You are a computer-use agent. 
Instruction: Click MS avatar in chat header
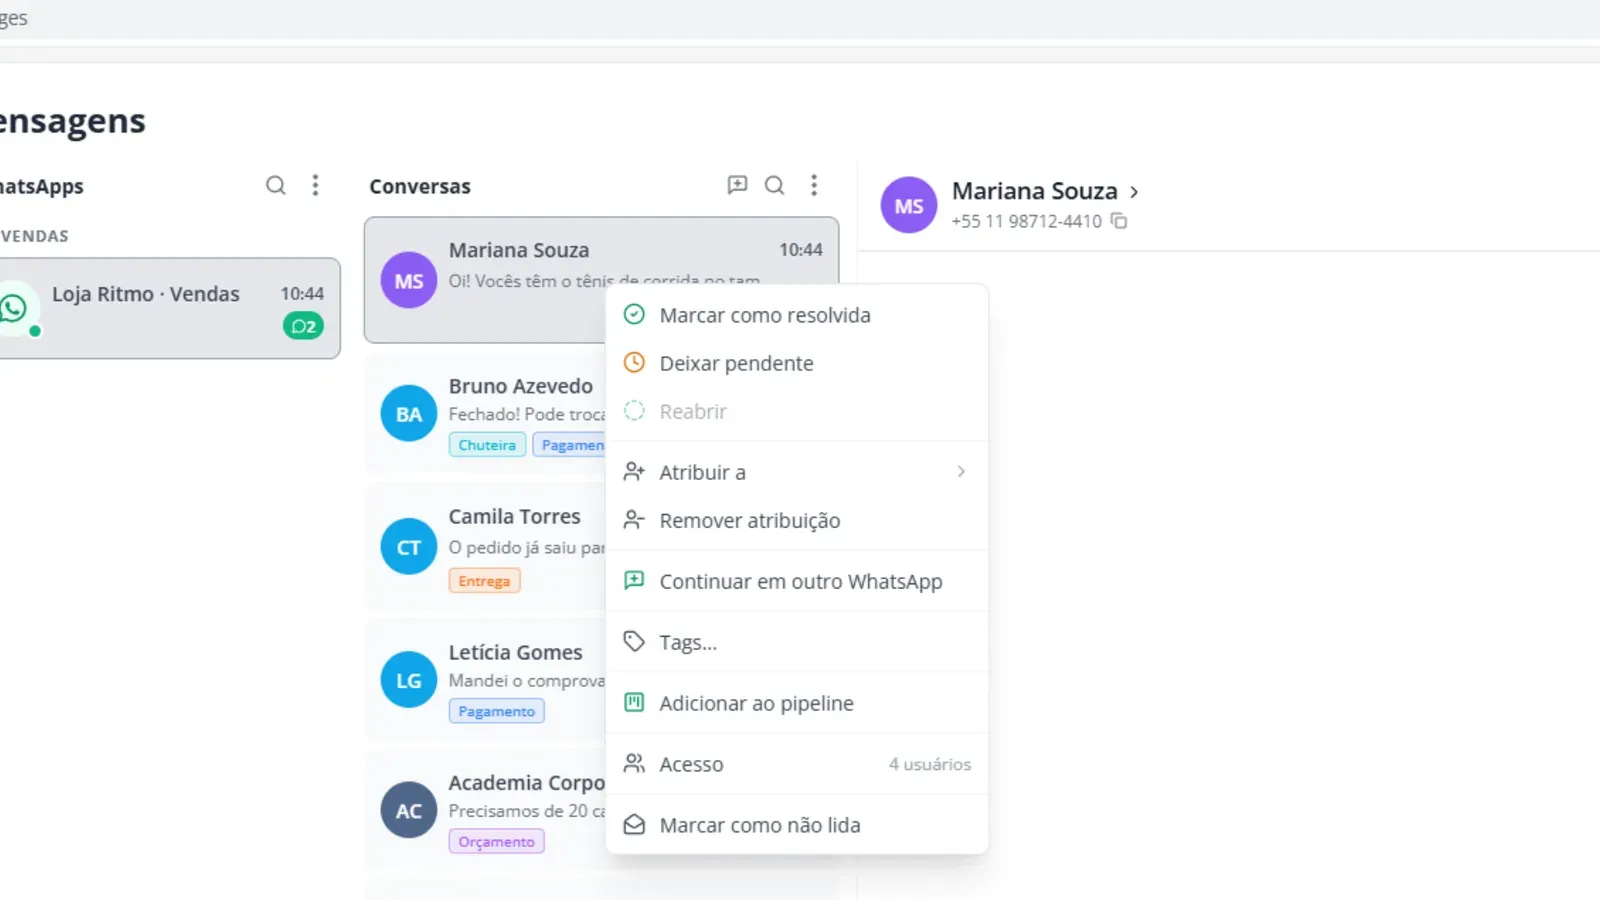tap(909, 205)
